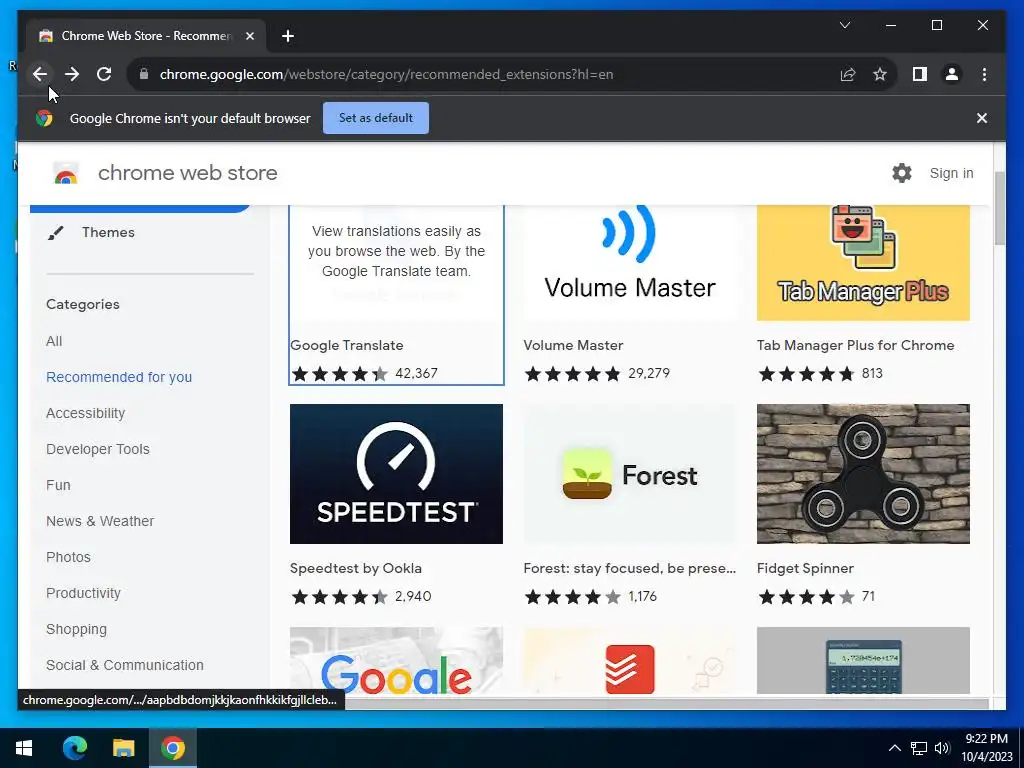Click the Speedtest by Ookla title
The height and width of the screenshot is (768, 1024).
click(356, 569)
